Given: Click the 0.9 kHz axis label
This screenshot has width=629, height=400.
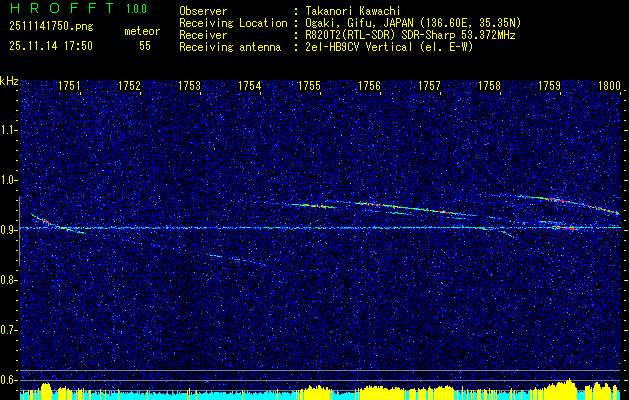Looking at the screenshot, I should pyautogui.click(x=8, y=230).
